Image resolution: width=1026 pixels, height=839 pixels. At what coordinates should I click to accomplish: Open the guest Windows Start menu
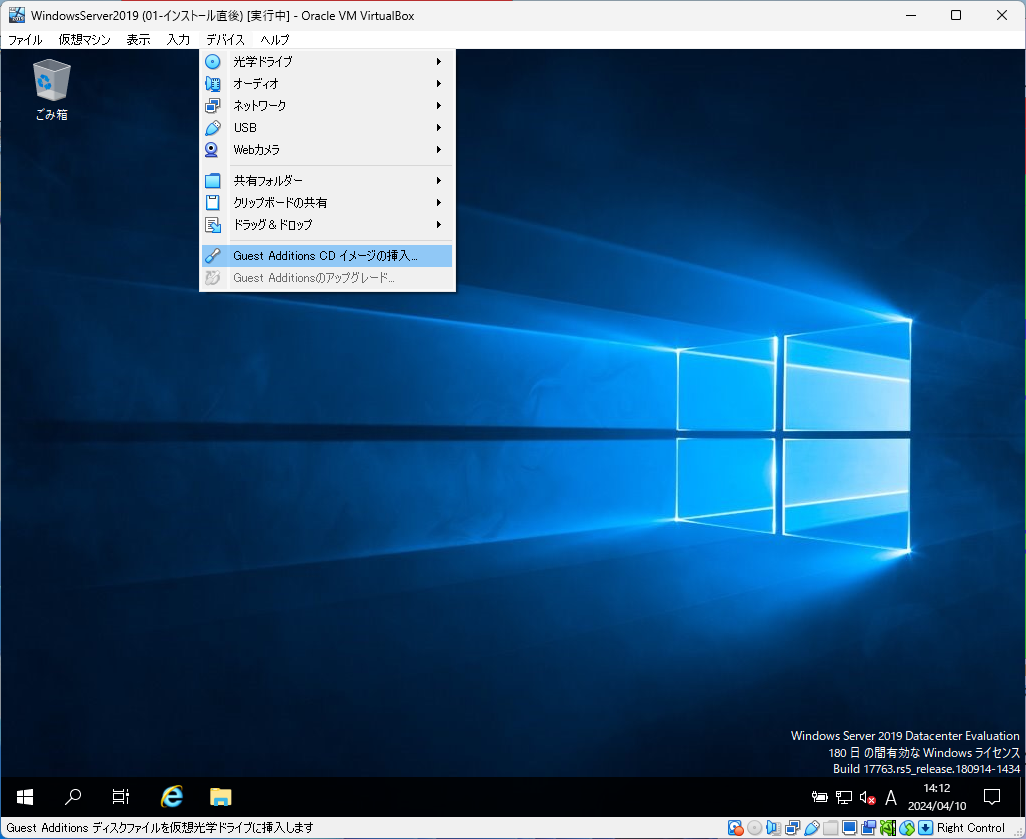tap(25, 796)
